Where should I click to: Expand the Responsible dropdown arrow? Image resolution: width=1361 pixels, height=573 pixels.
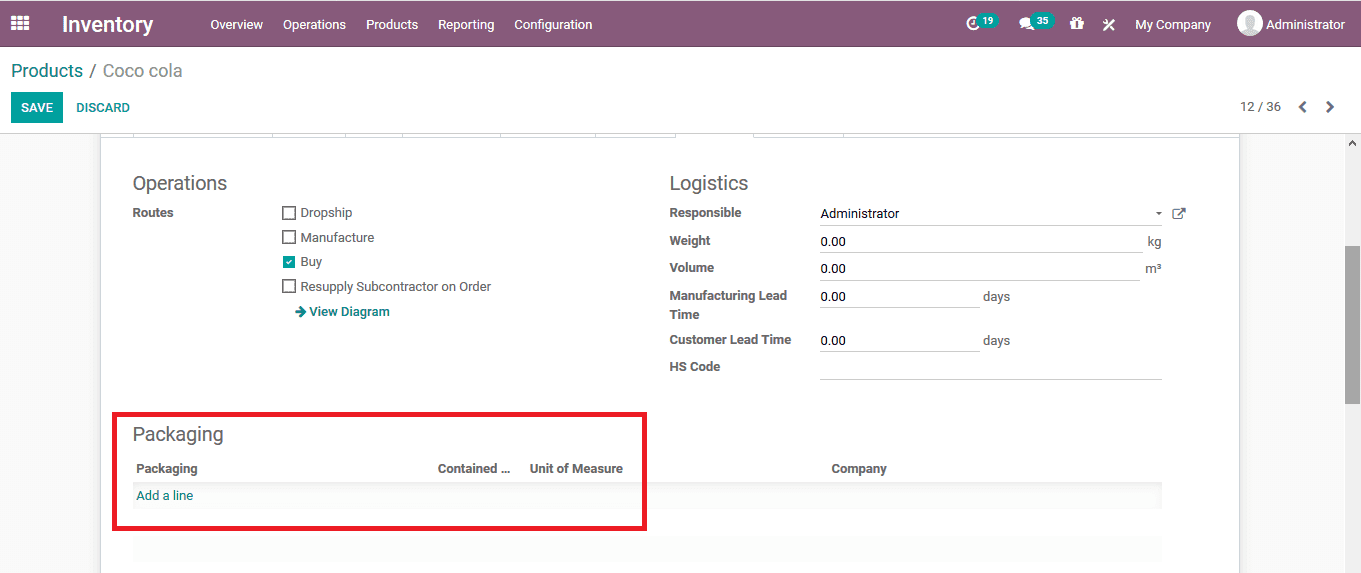[x=1159, y=214]
